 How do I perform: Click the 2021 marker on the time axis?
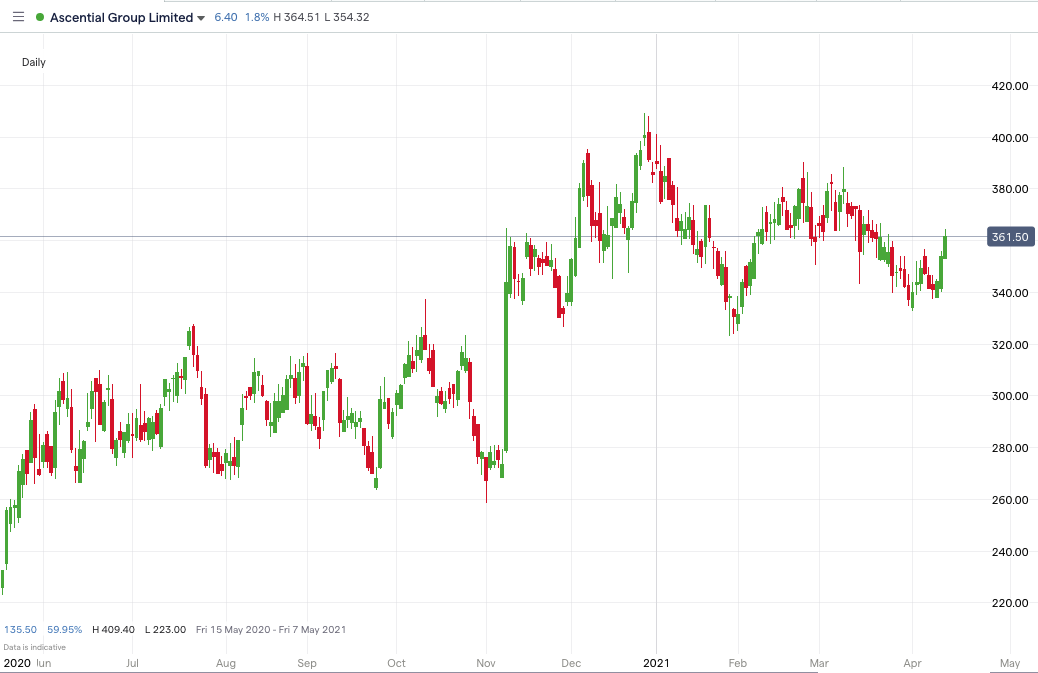coord(656,662)
